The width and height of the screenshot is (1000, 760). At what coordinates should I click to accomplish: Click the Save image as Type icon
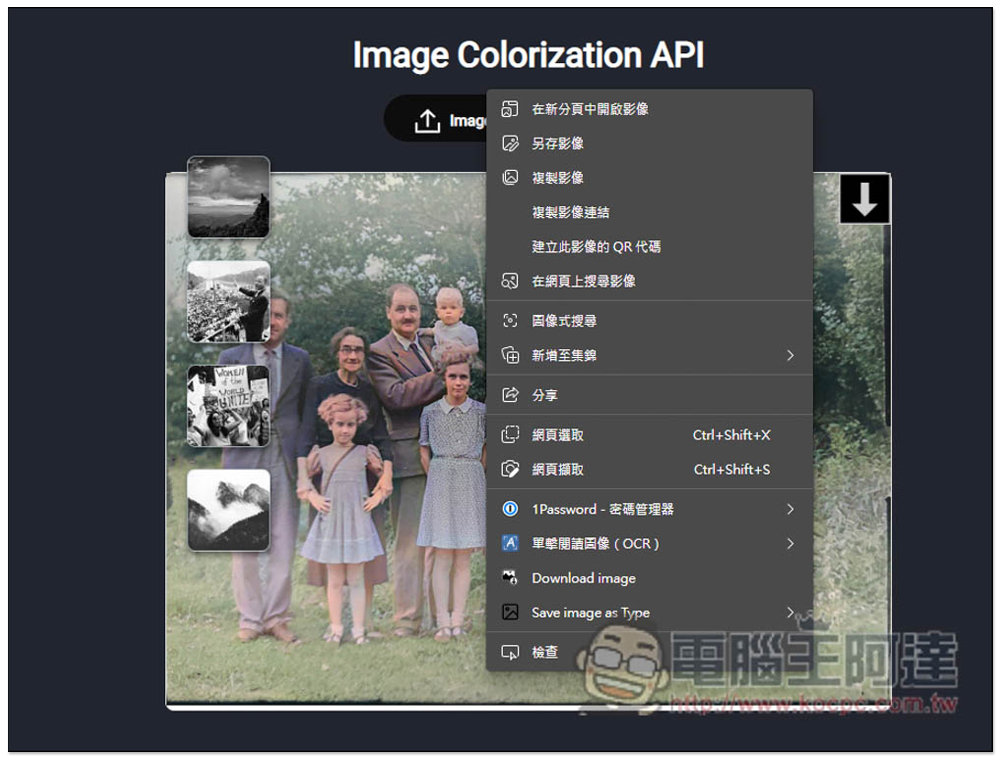tap(510, 612)
